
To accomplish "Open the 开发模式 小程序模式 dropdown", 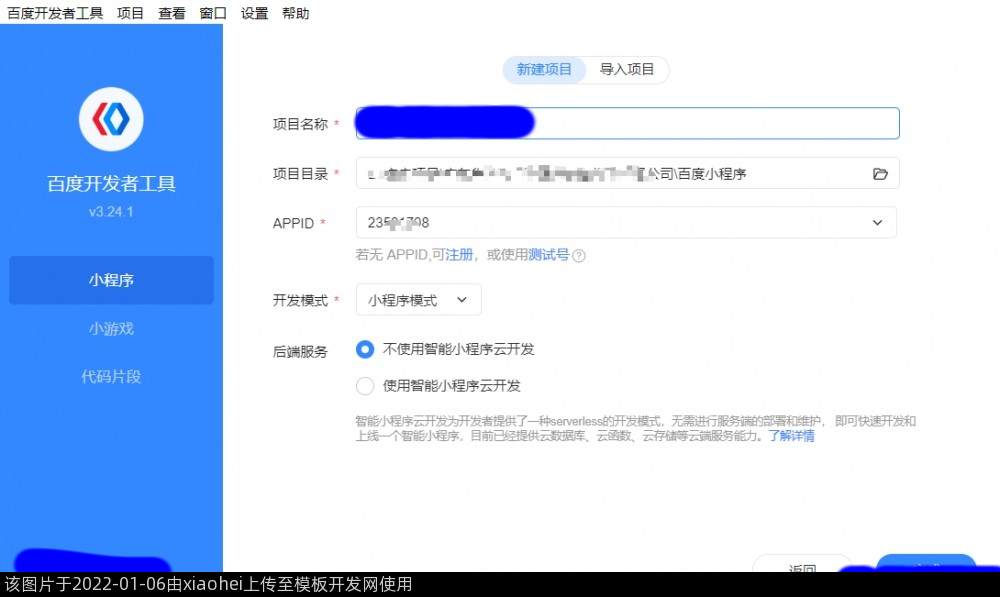I will [418, 300].
